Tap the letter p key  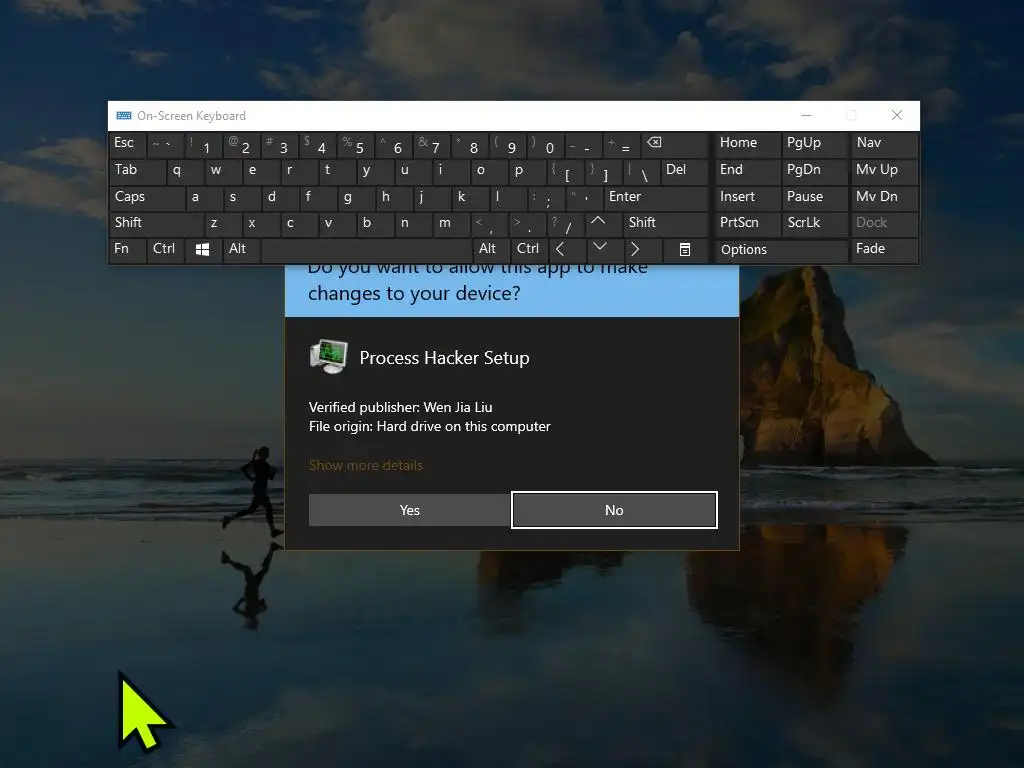coord(526,170)
